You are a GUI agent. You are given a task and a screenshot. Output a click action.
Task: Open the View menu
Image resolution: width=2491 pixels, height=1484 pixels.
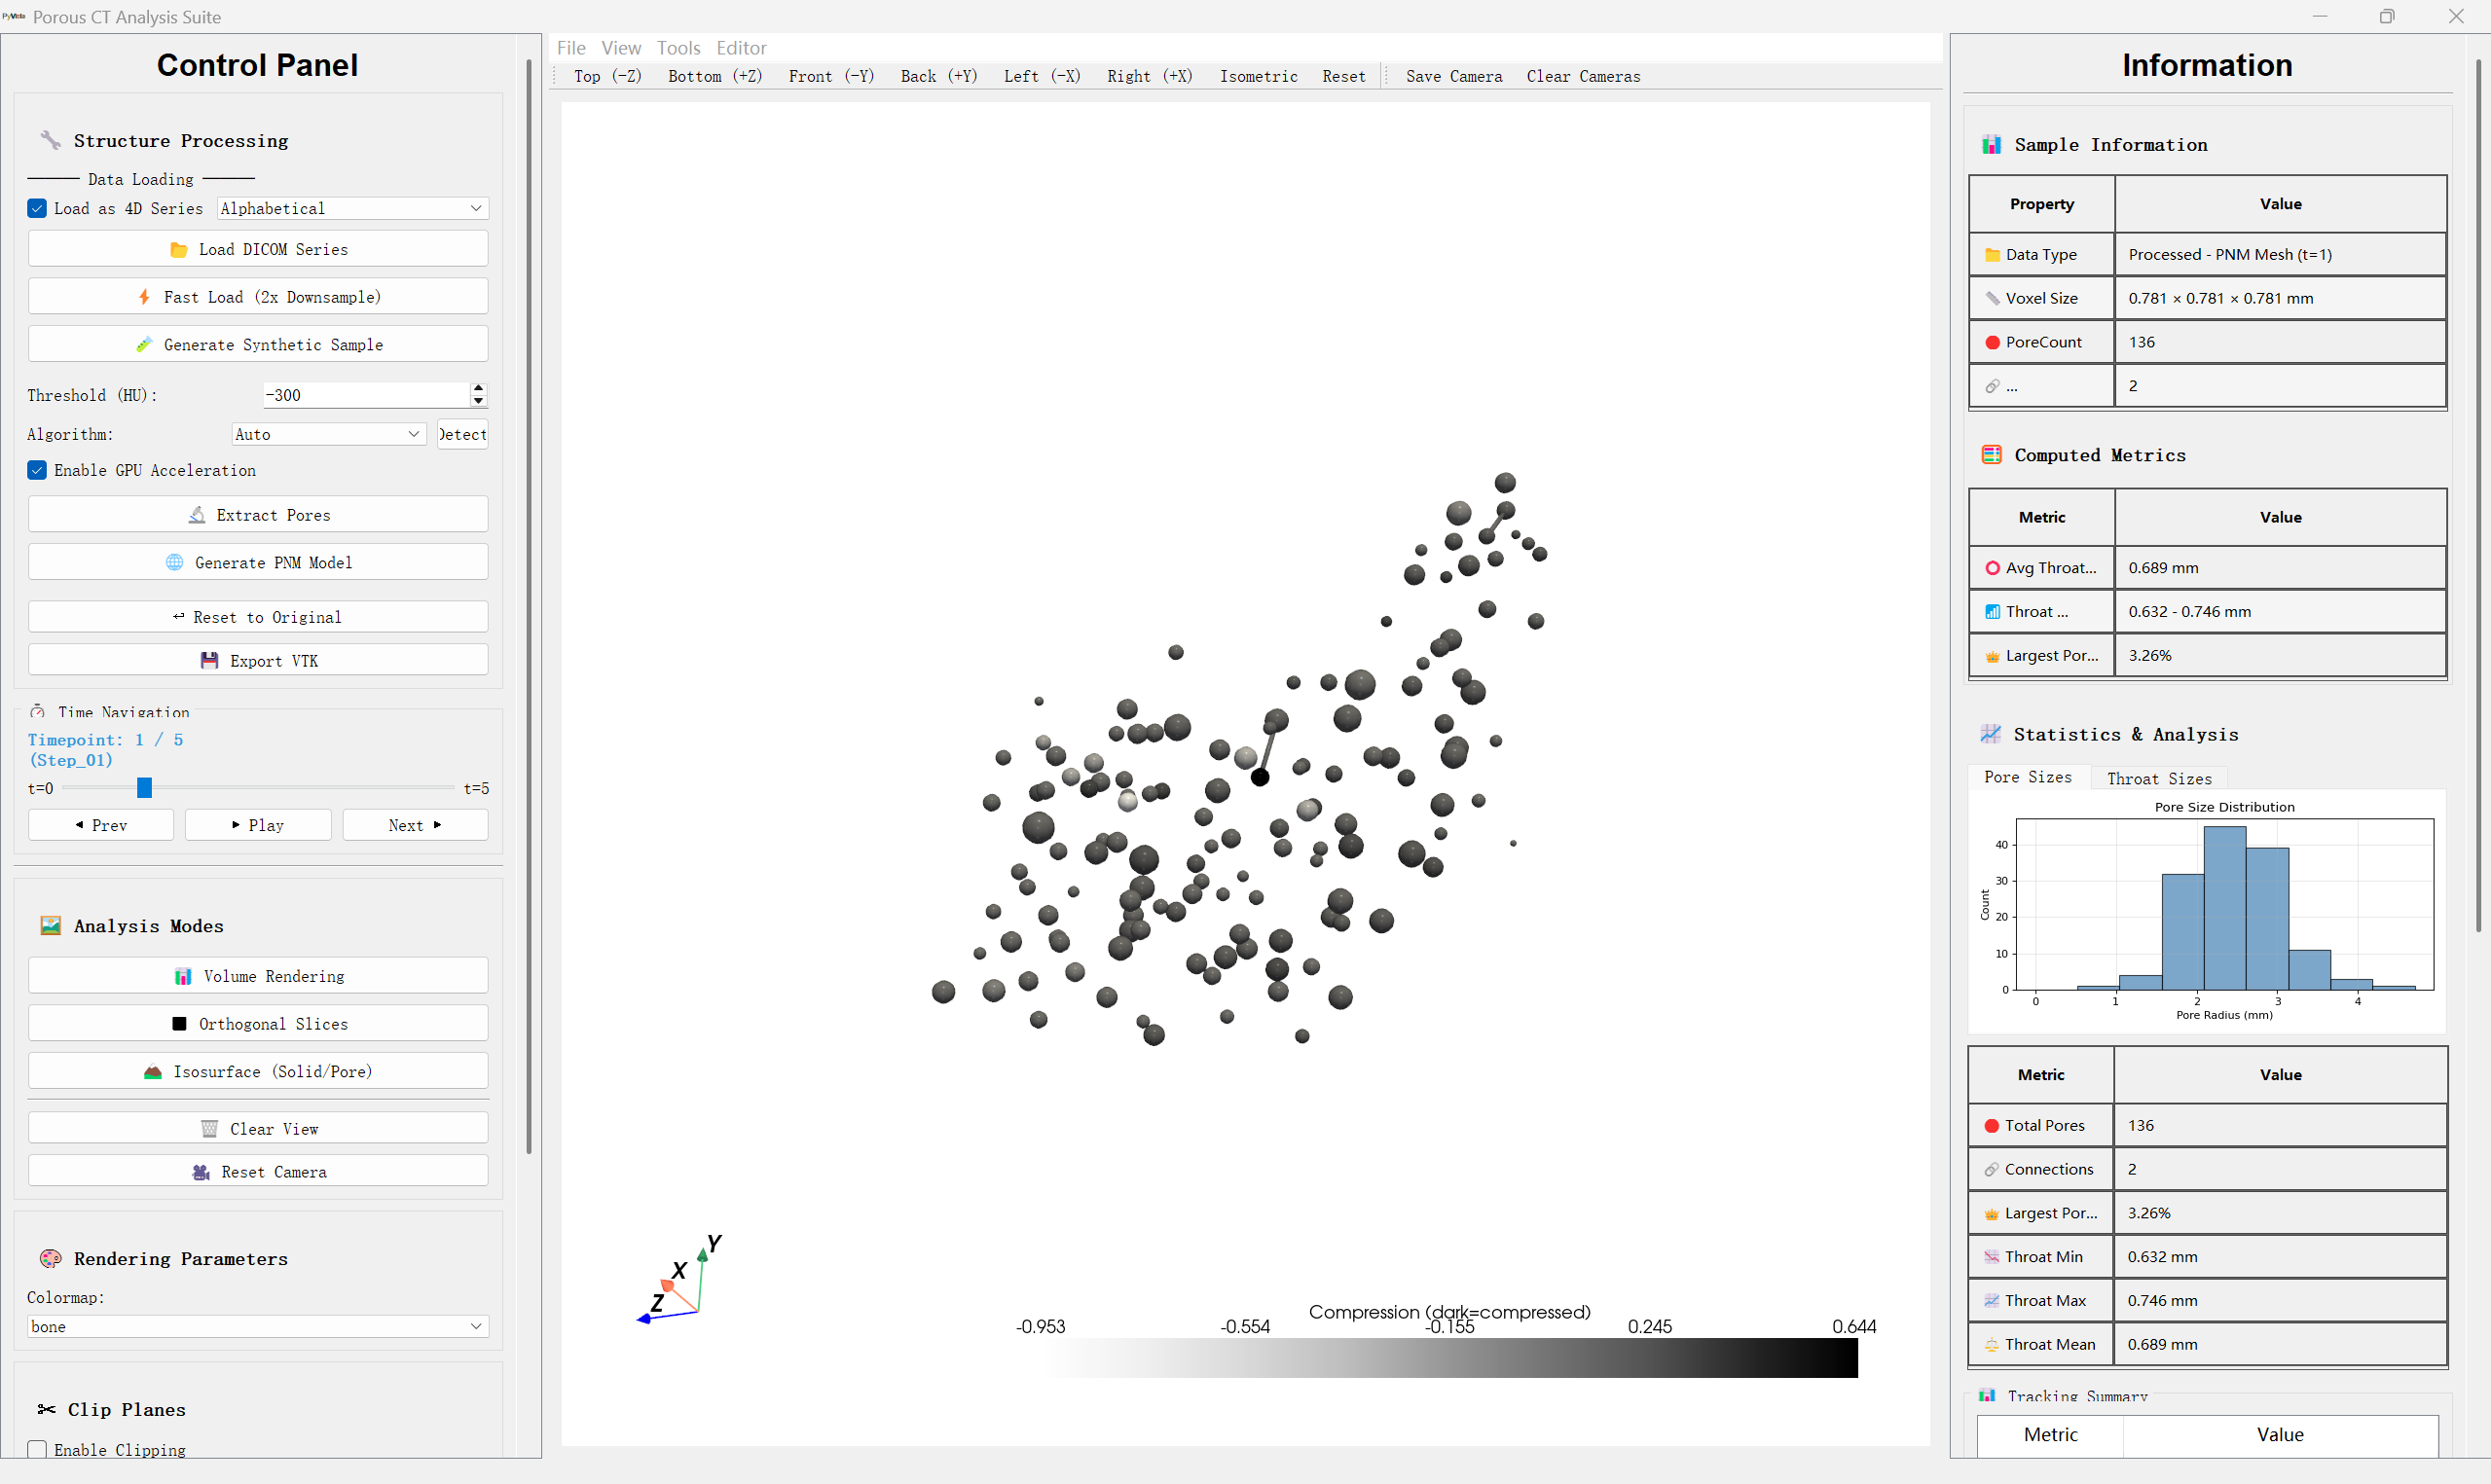tap(621, 48)
